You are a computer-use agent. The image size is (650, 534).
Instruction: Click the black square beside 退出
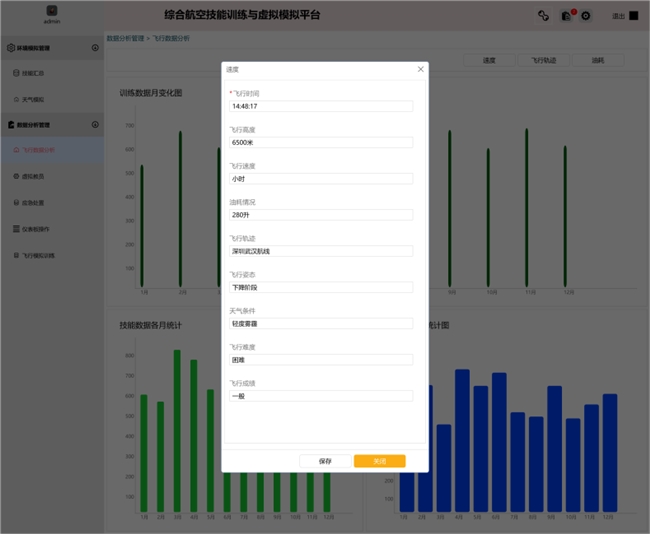(x=634, y=16)
